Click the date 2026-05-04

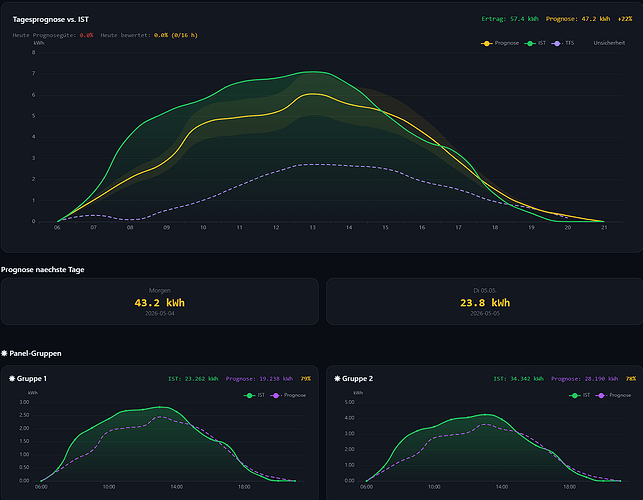click(160, 313)
